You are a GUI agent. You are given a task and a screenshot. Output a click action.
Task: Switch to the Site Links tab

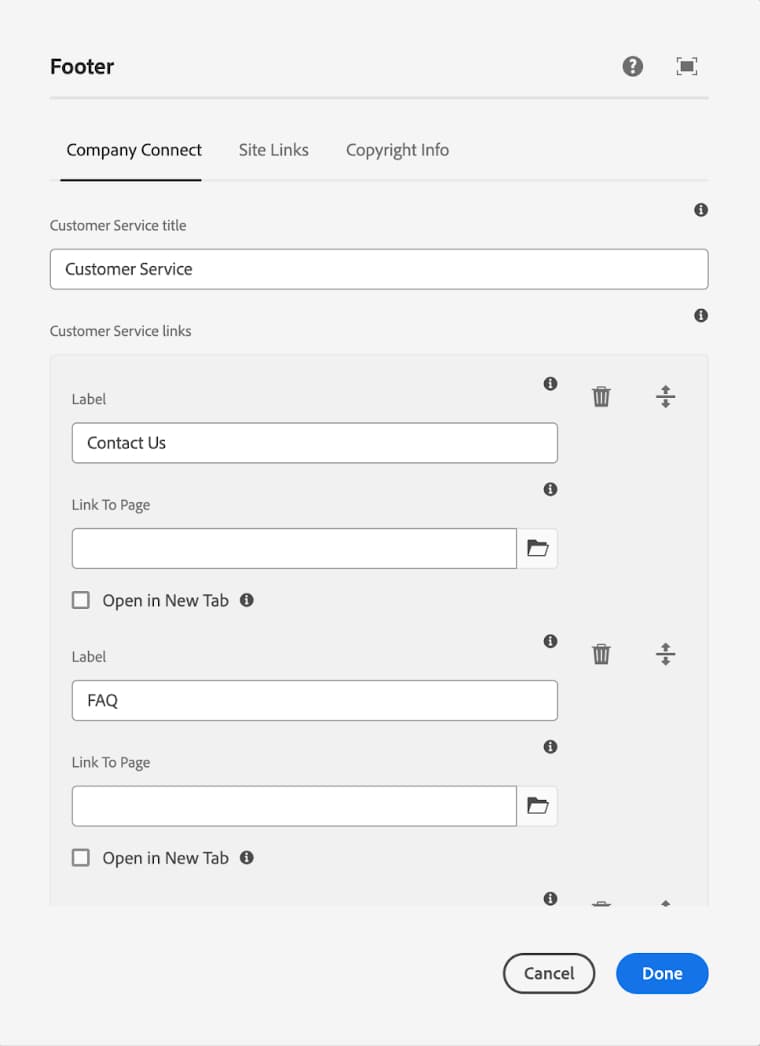(273, 150)
